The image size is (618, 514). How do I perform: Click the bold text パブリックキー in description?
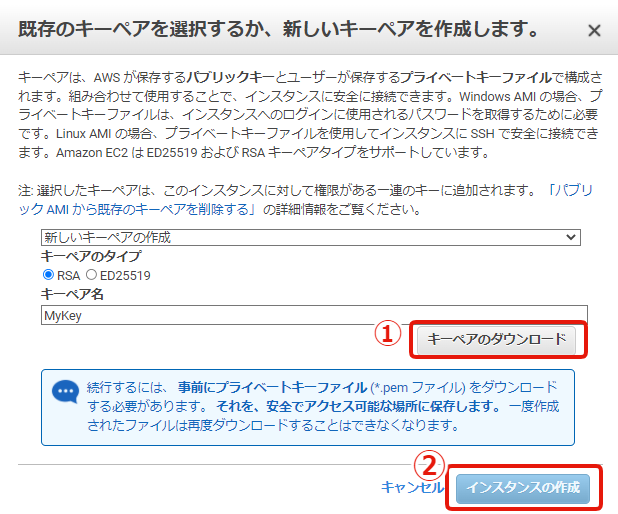click(x=230, y=77)
